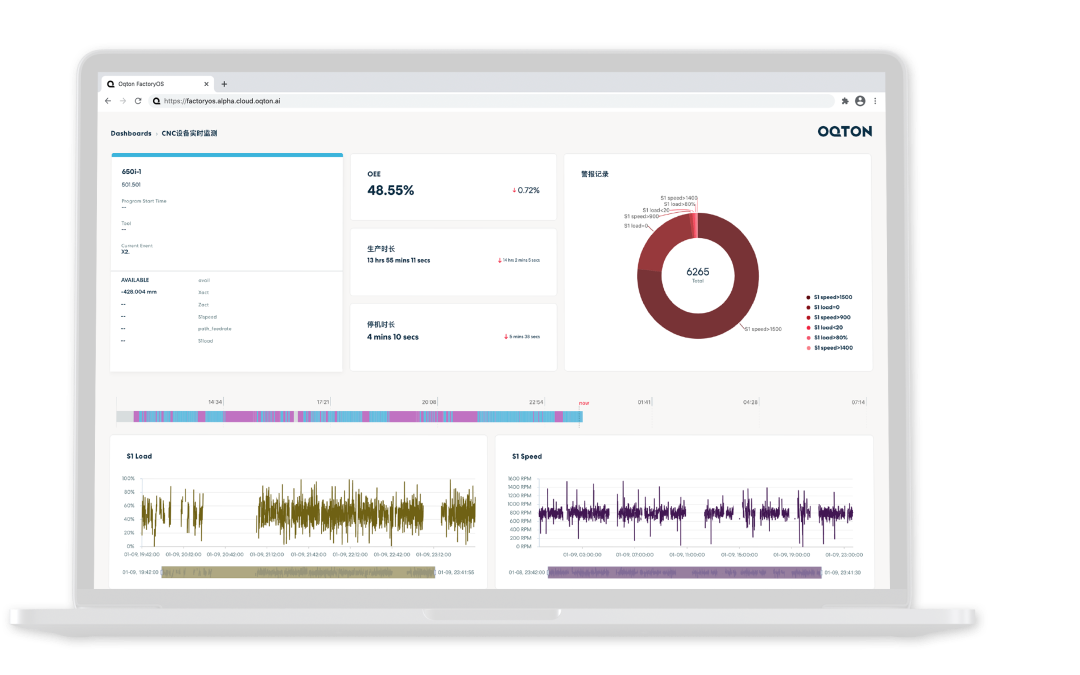Select the 650i-1 machine title
This screenshot has height=675, width=1080.
(x=132, y=172)
